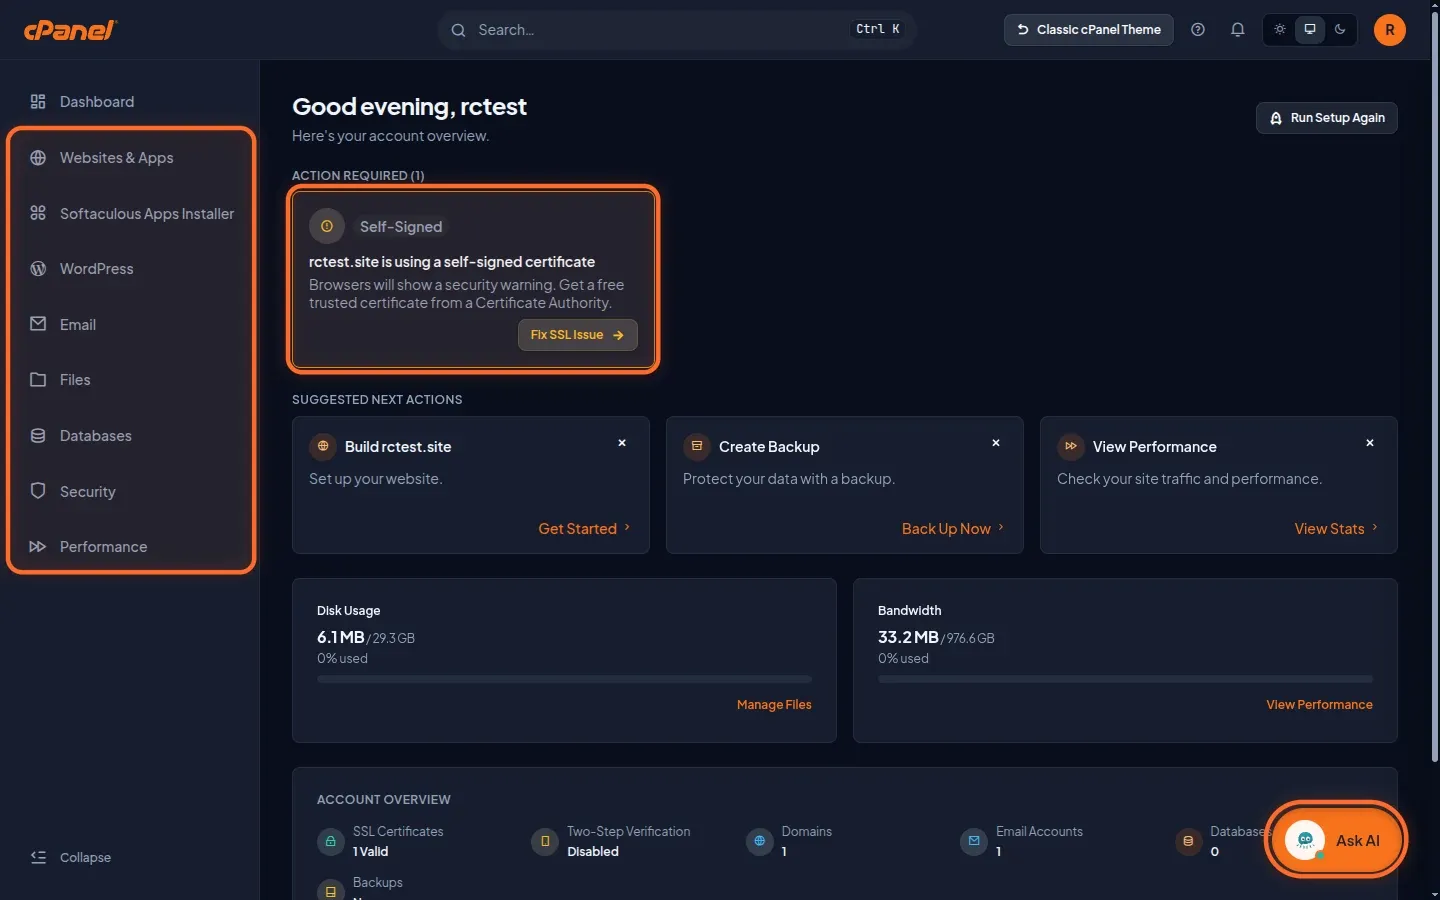
Task: Click Get Started link
Action: click(584, 529)
